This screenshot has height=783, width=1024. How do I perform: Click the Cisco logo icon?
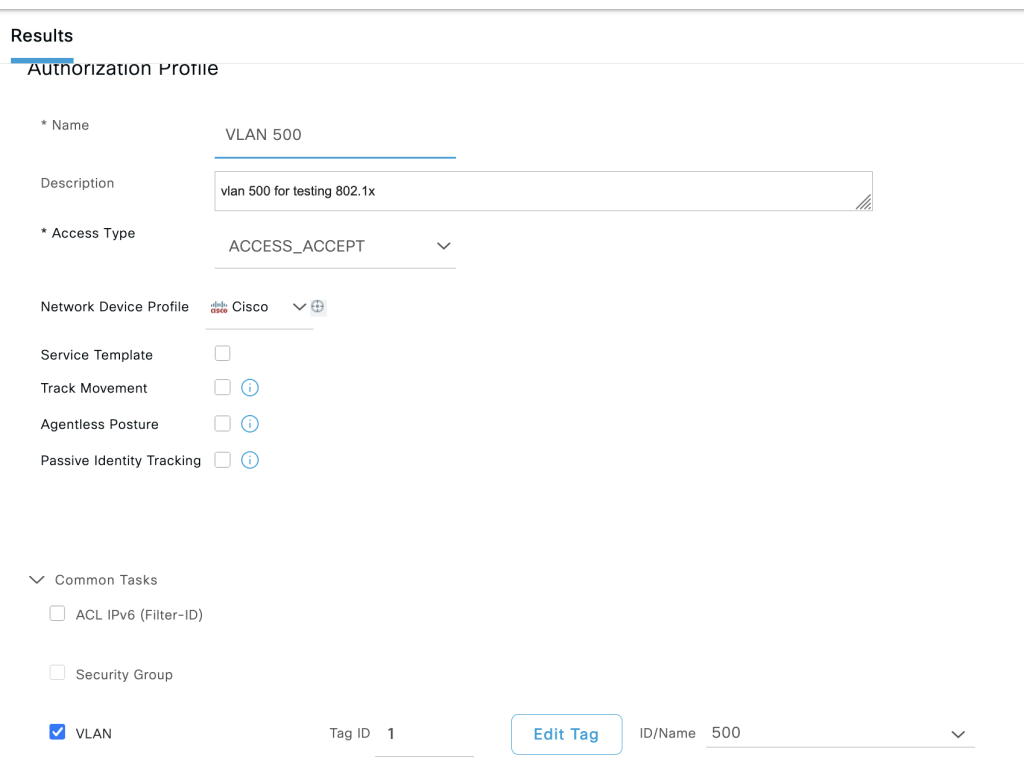tap(219, 307)
